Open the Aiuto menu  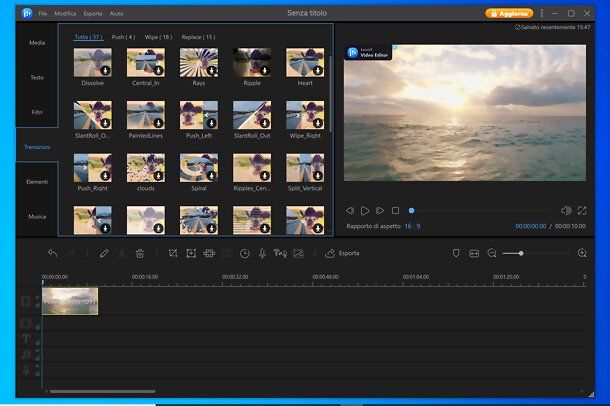[116, 14]
